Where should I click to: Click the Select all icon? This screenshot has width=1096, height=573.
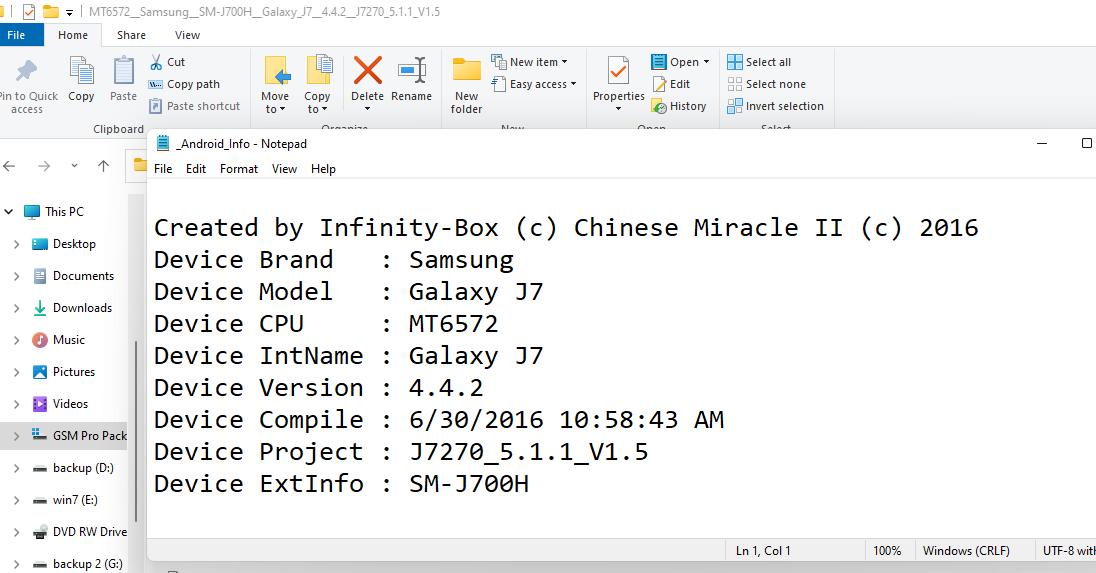point(735,62)
